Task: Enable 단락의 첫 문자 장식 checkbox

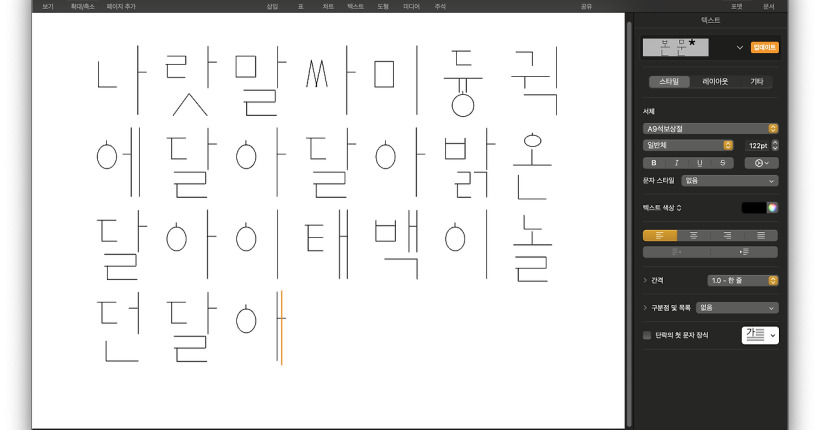Action: (x=647, y=335)
